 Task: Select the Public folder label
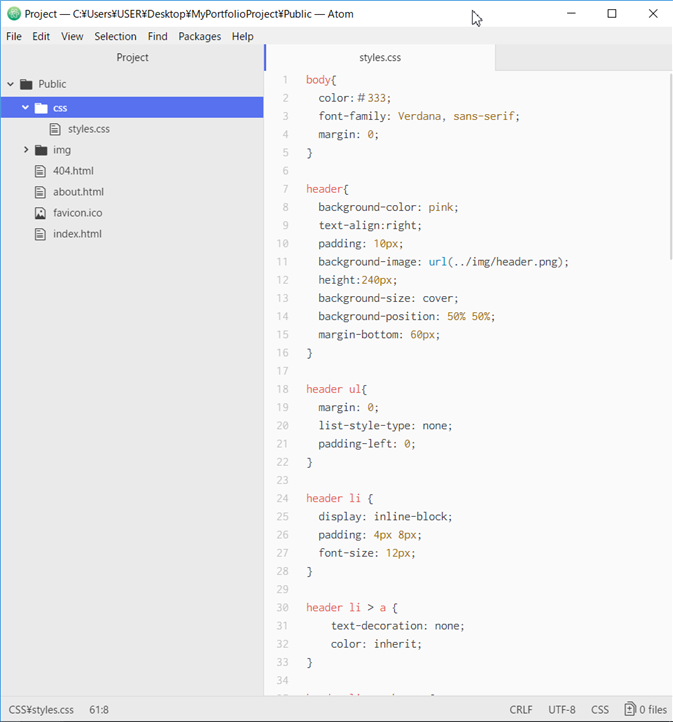(x=52, y=84)
